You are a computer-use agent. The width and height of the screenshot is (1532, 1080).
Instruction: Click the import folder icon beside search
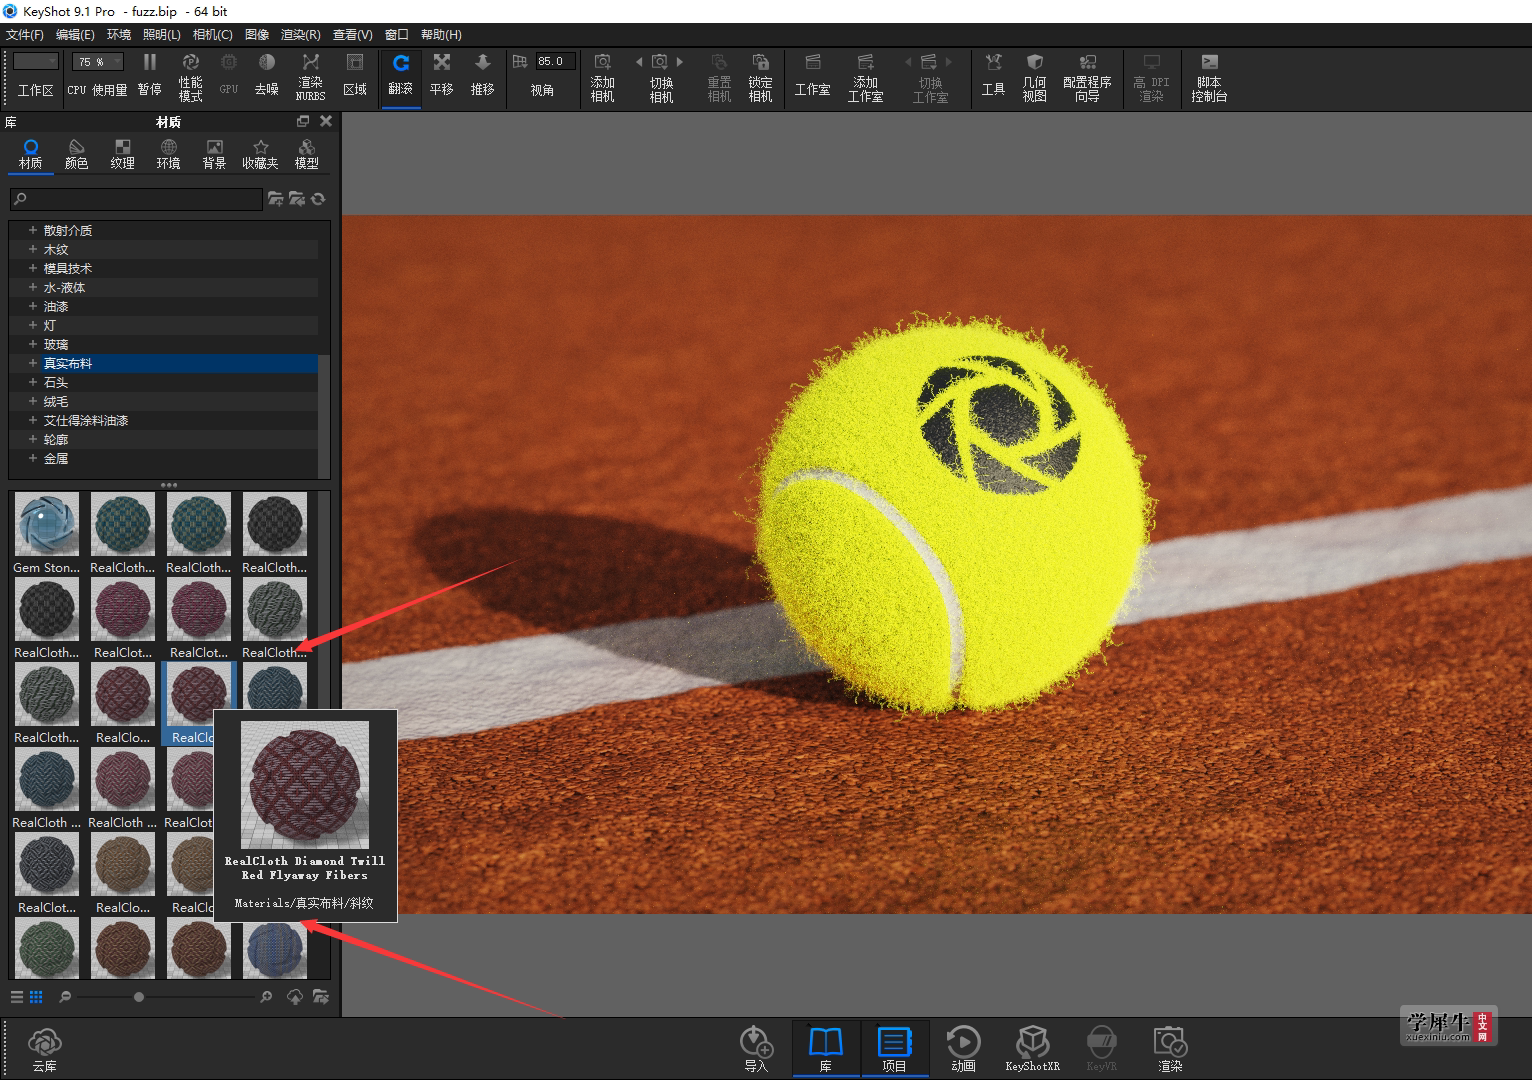(297, 199)
